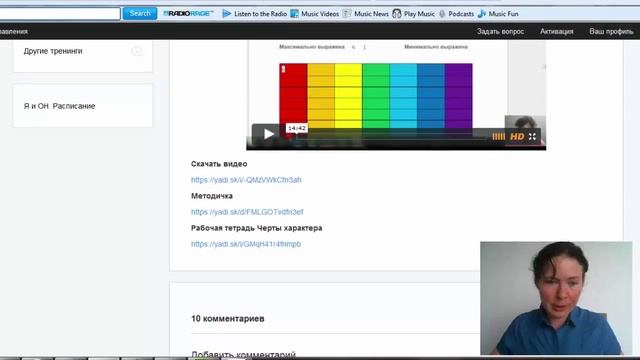This screenshot has height=360, width=640.
Task: Expand the Другие тренинги section arrow
Action: pyautogui.click(x=137, y=51)
